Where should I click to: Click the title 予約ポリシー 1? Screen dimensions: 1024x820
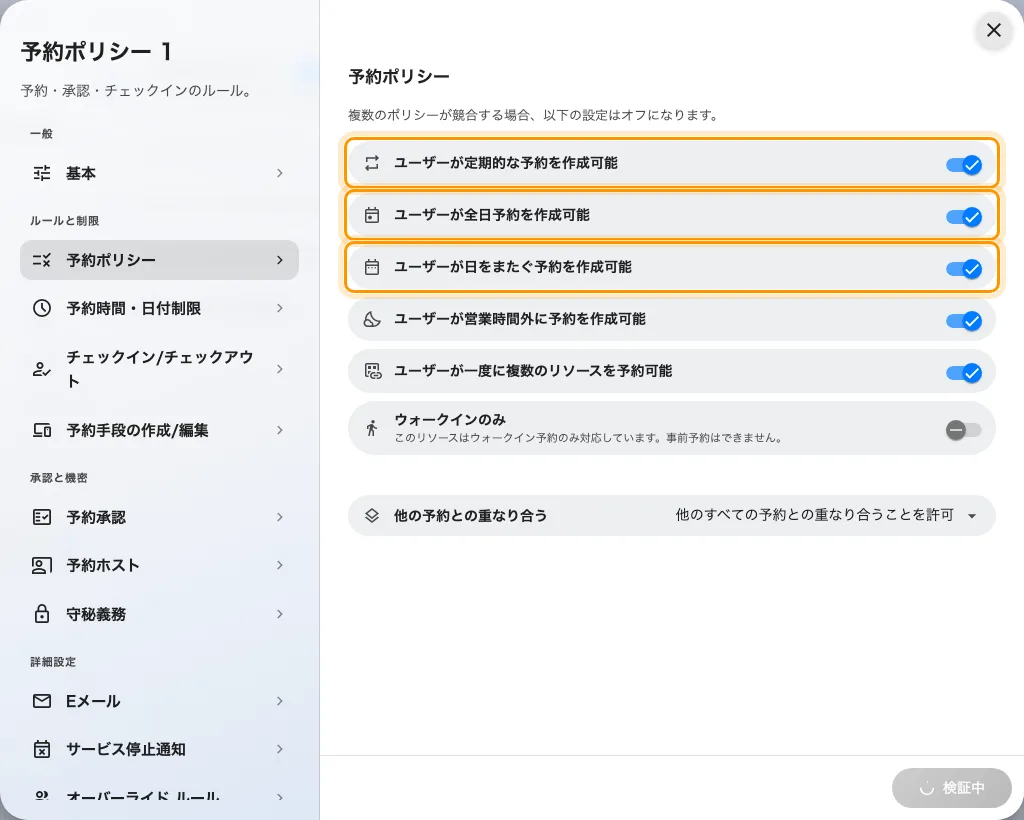point(96,52)
